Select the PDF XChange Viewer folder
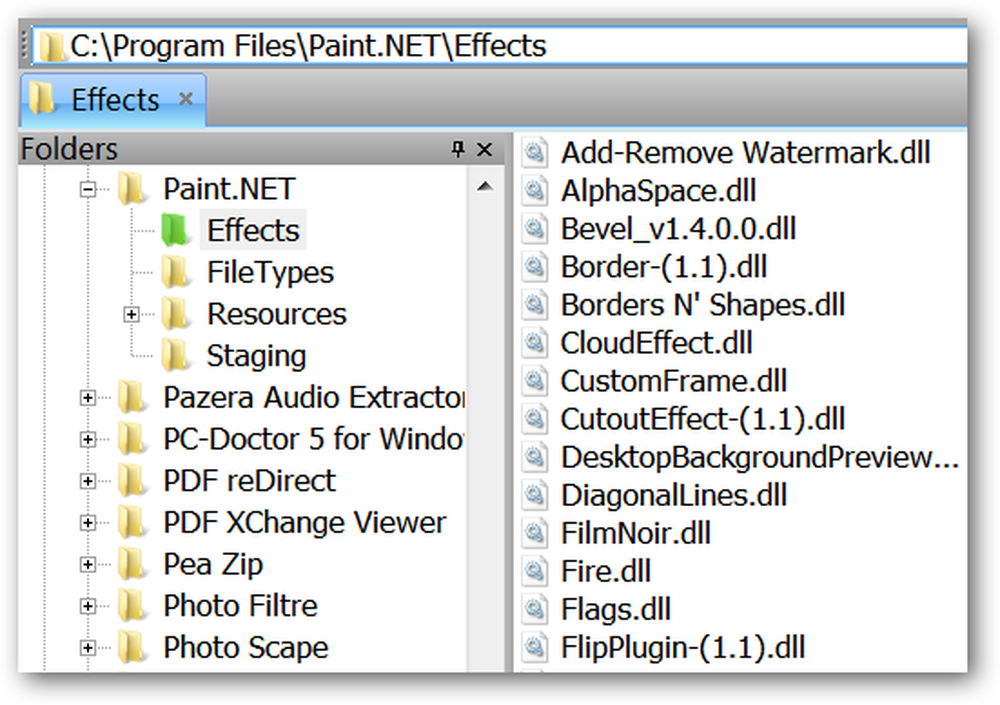This screenshot has width=1000, height=705. [305, 523]
